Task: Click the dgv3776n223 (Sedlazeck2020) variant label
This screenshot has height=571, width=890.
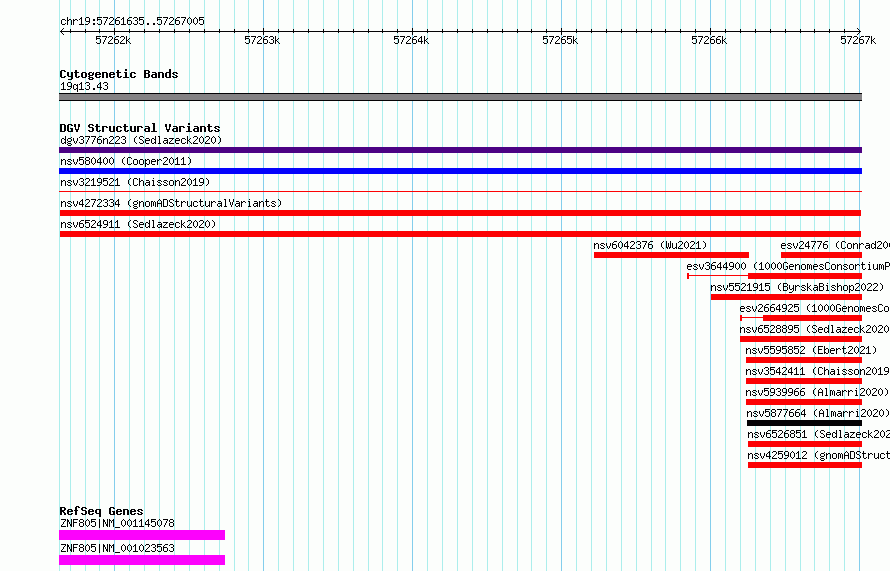Action: coord(141,140)
